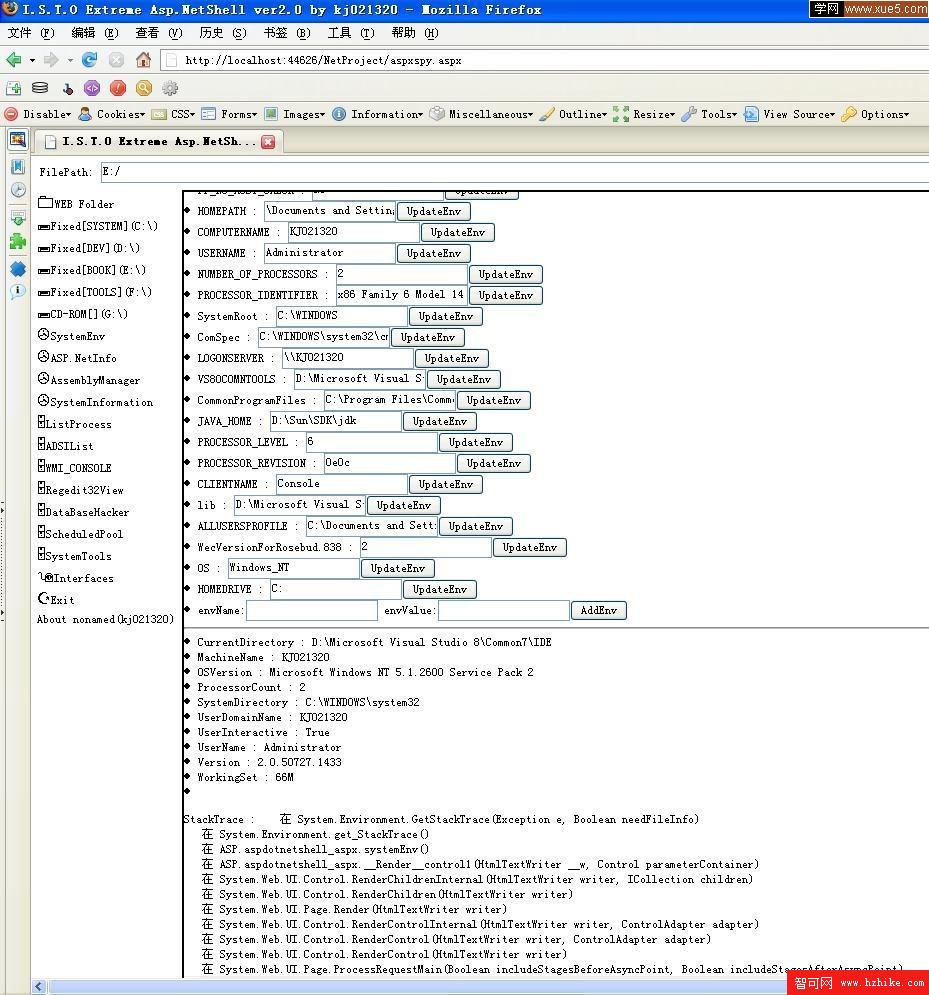Click the joystick-shaped toolbar icon
Viewport: 929px width, 995px height.
click(x=67, y=88)
